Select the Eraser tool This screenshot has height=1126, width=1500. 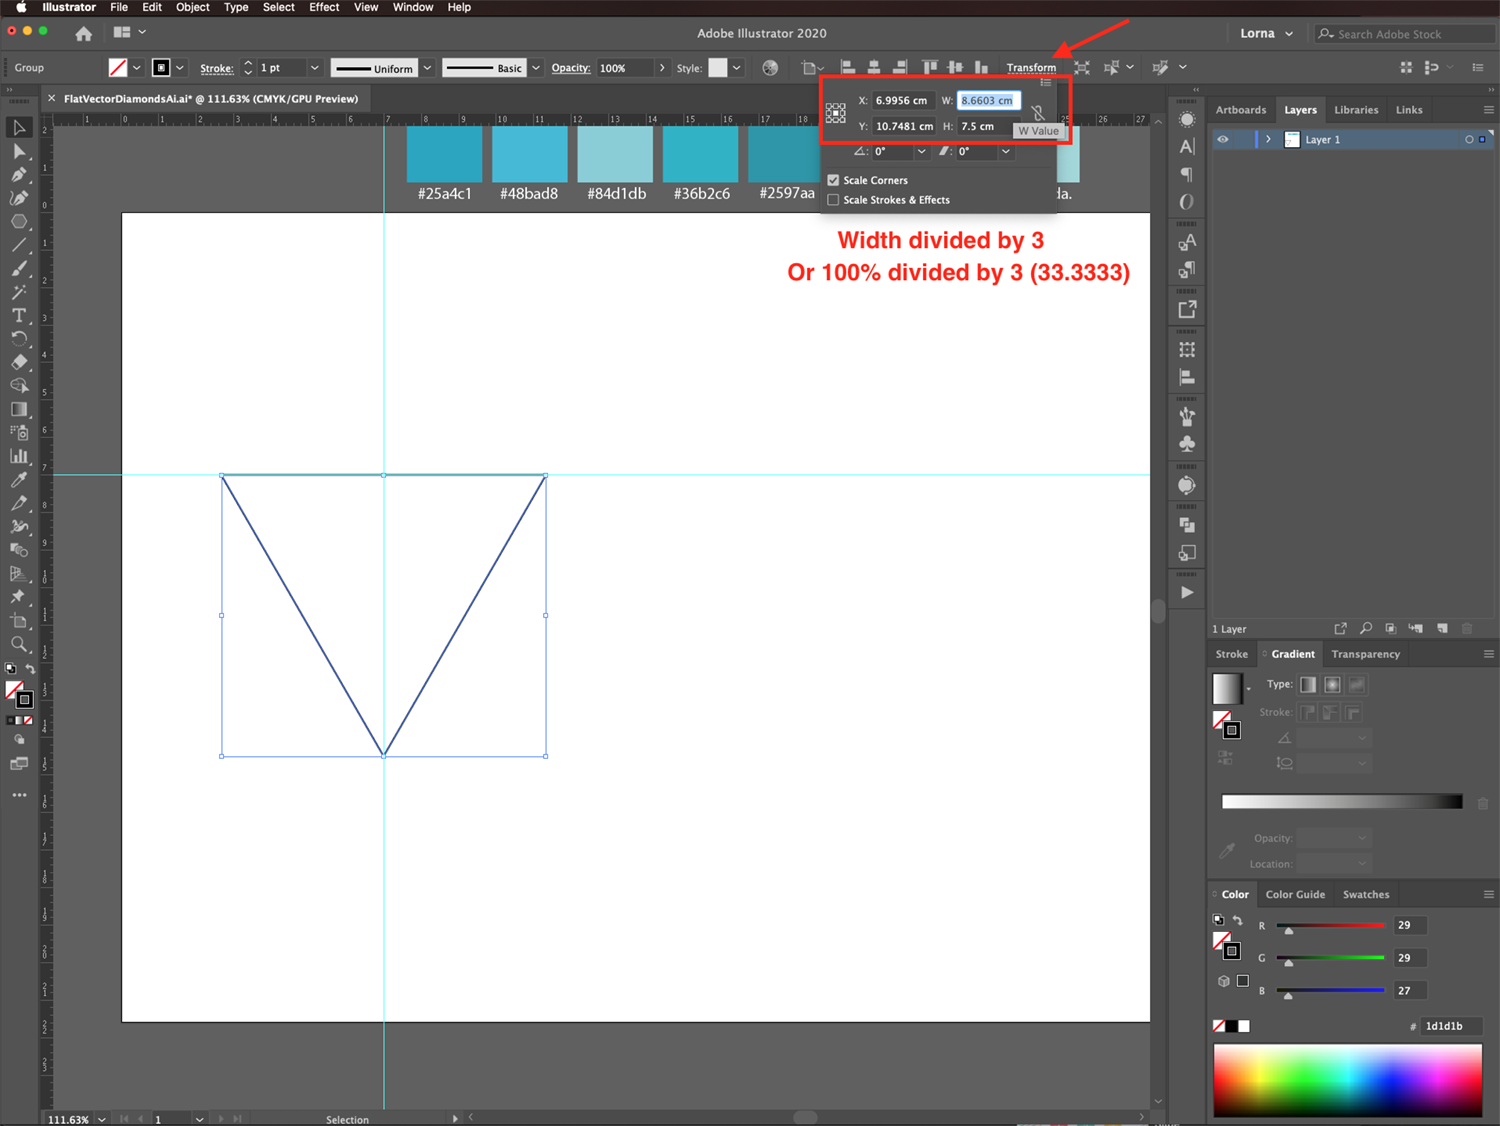pos(19,362)
